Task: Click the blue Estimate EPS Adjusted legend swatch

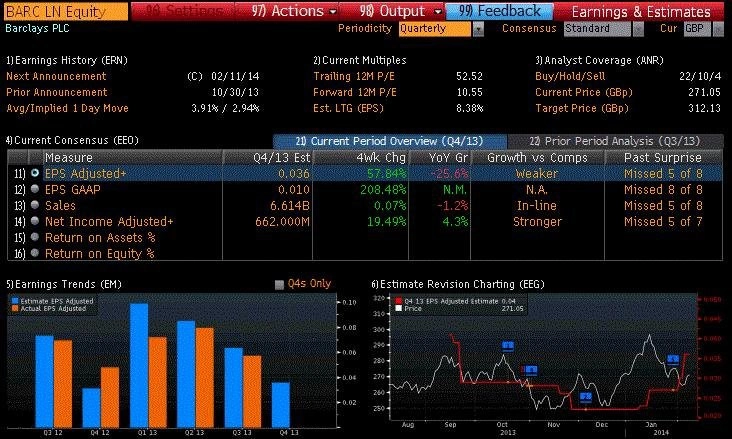Action: [x=15, y=301]
